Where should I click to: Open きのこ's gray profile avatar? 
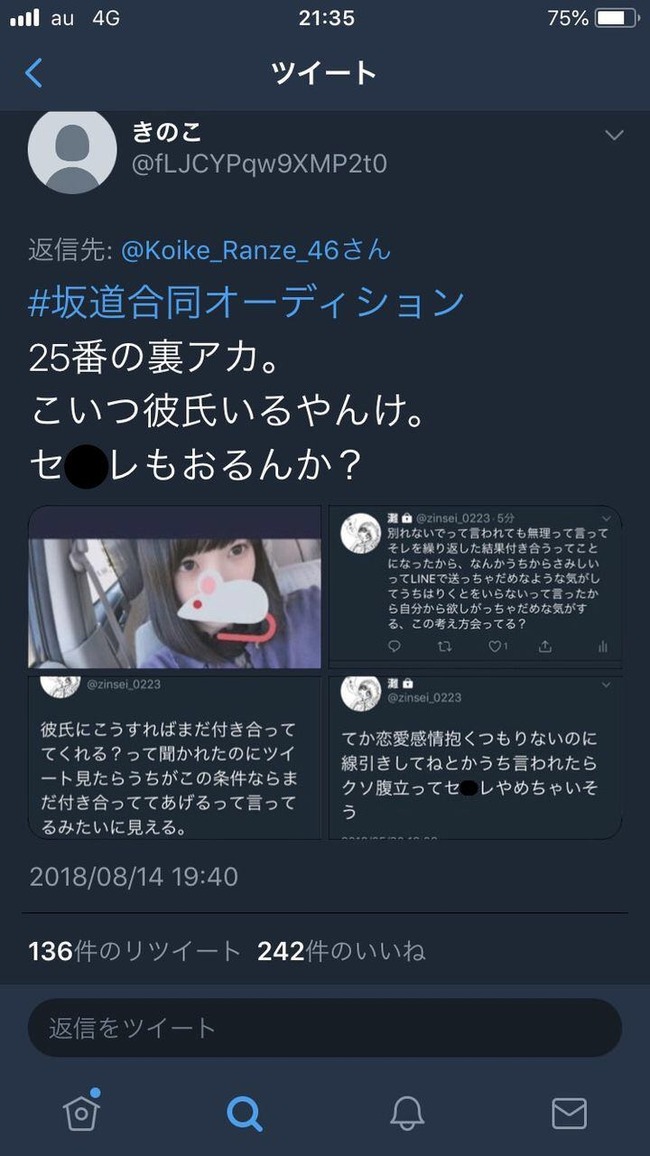point(72,153)
